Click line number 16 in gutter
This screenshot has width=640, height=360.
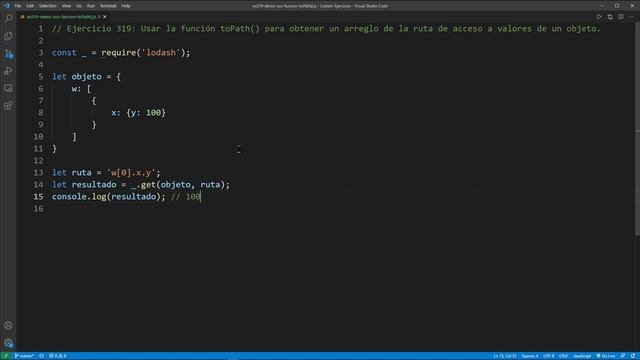[x=38, y=209]
